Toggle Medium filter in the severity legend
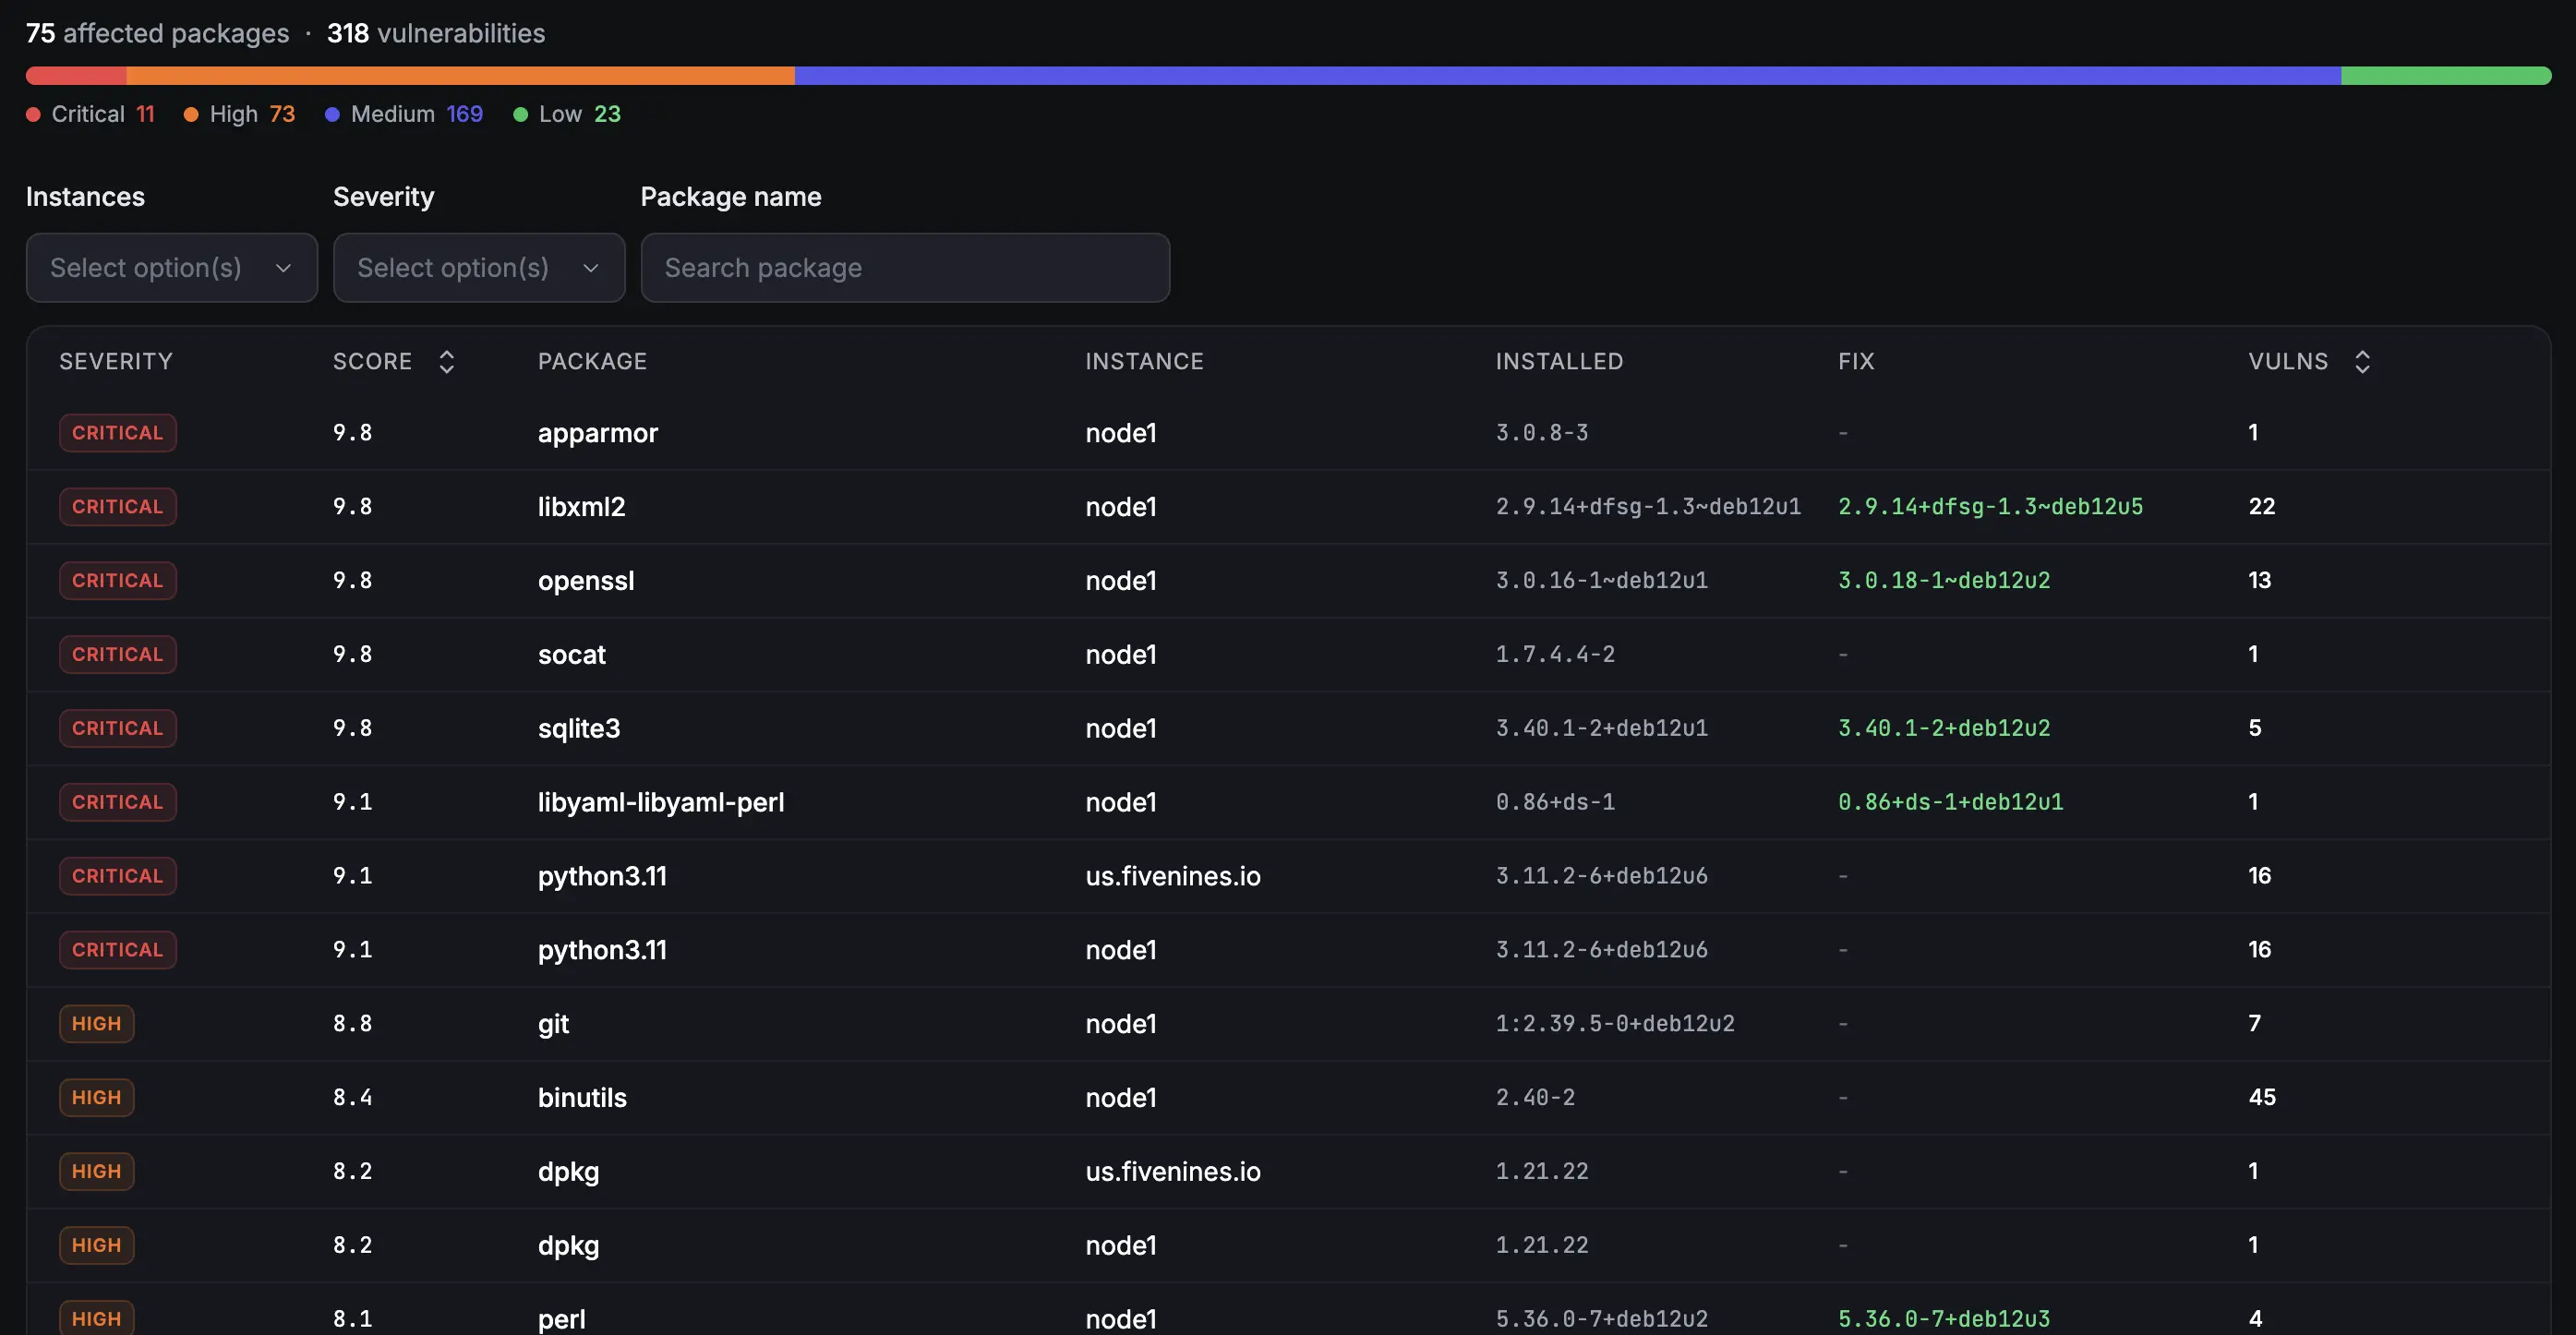 pos(404,114)
